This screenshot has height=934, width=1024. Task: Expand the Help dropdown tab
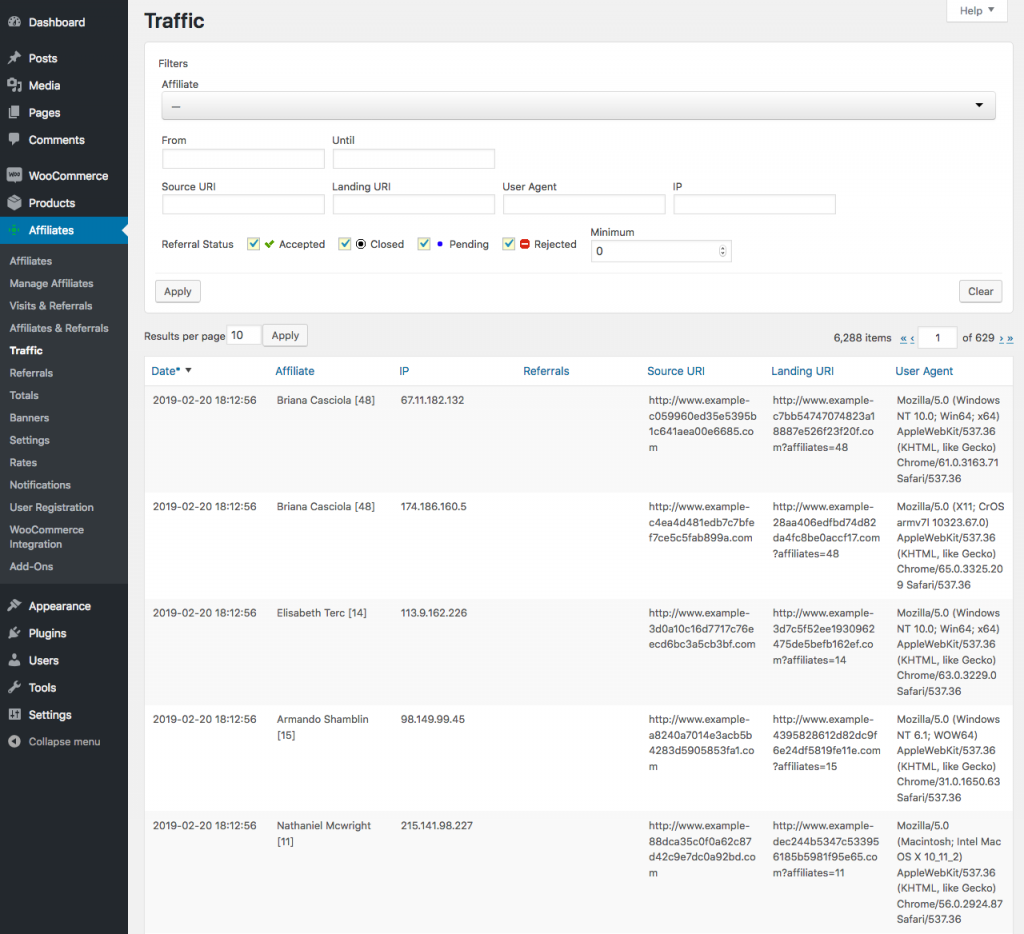[976, 10]
